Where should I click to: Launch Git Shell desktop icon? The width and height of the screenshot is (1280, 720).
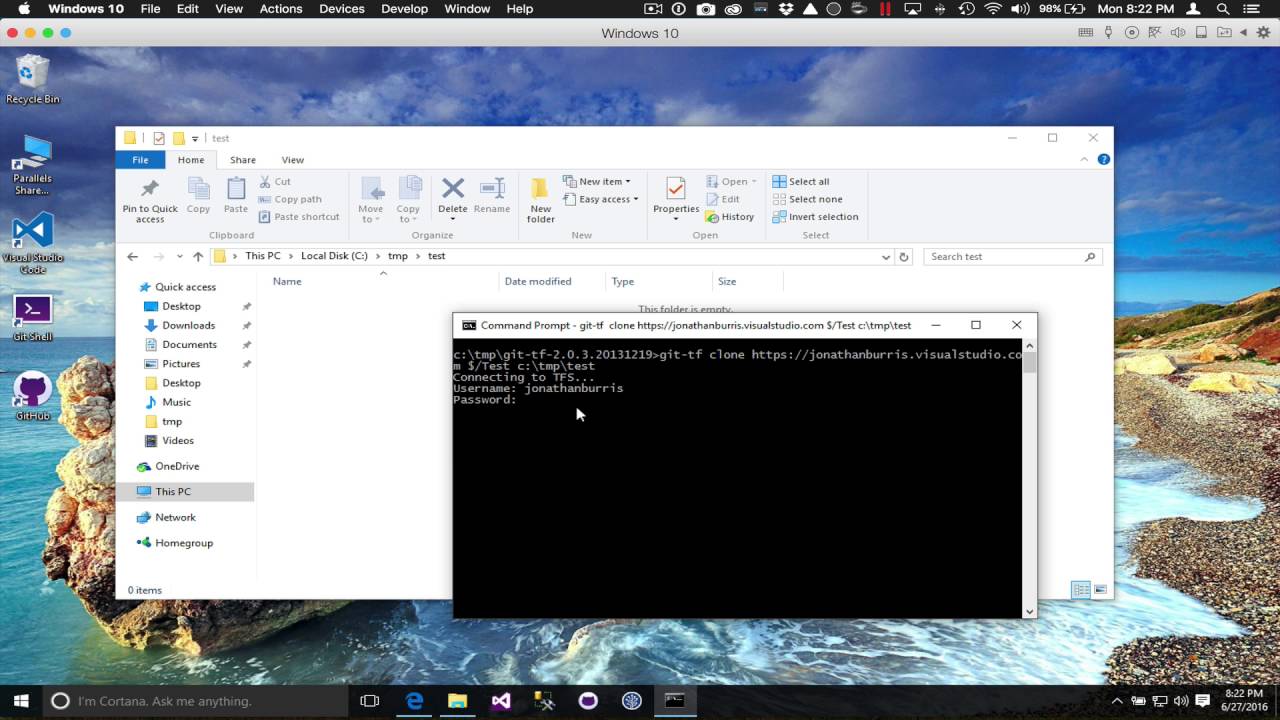pyautogui.click(x=32, y=318)
